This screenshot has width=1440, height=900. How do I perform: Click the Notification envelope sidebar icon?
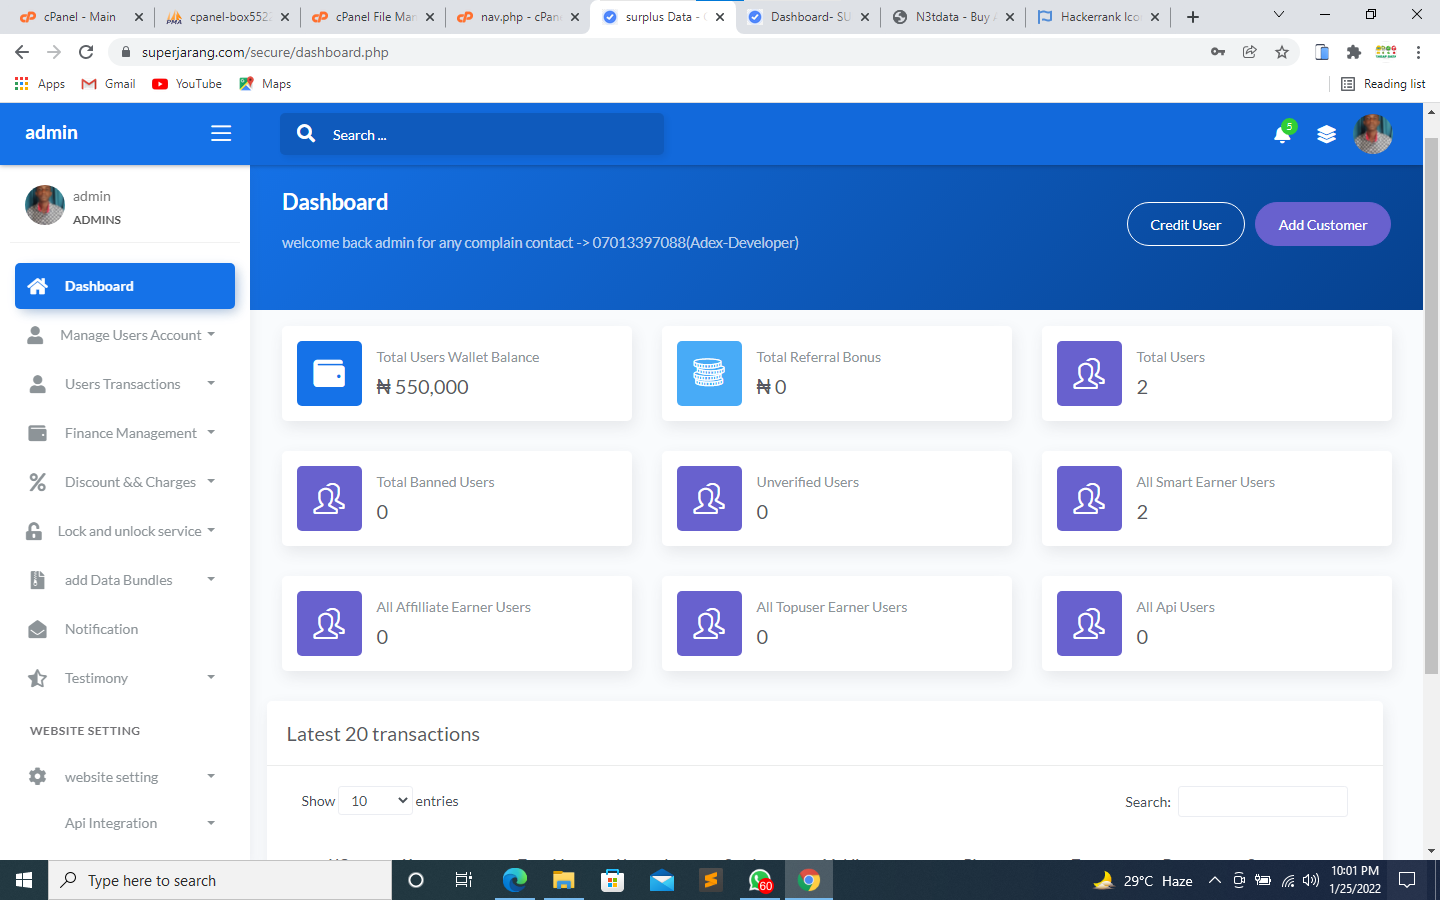click(38, 629)
